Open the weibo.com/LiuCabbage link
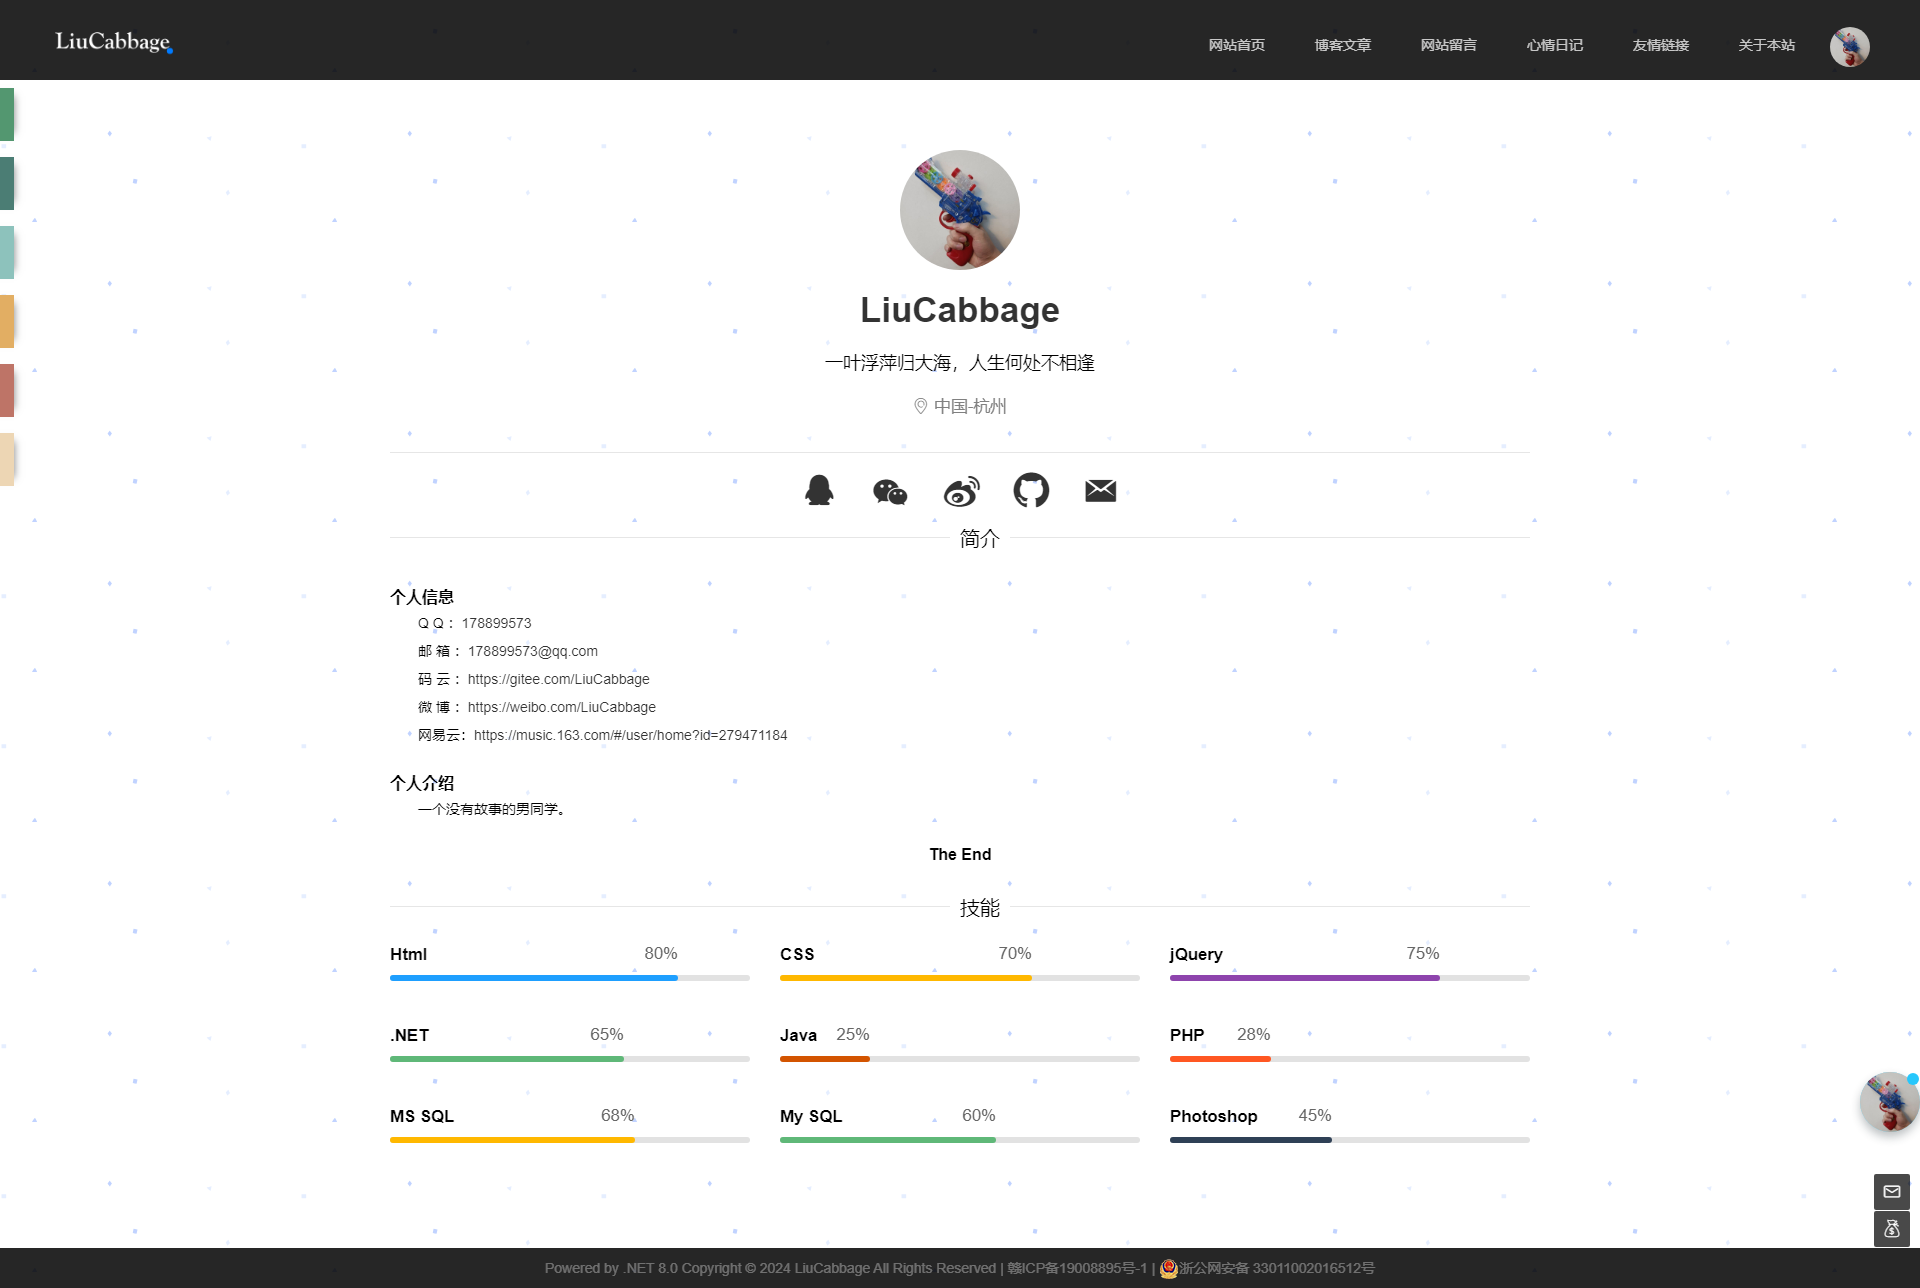The height and width of the screenshot is (1288, 1920). pos(561,707)
